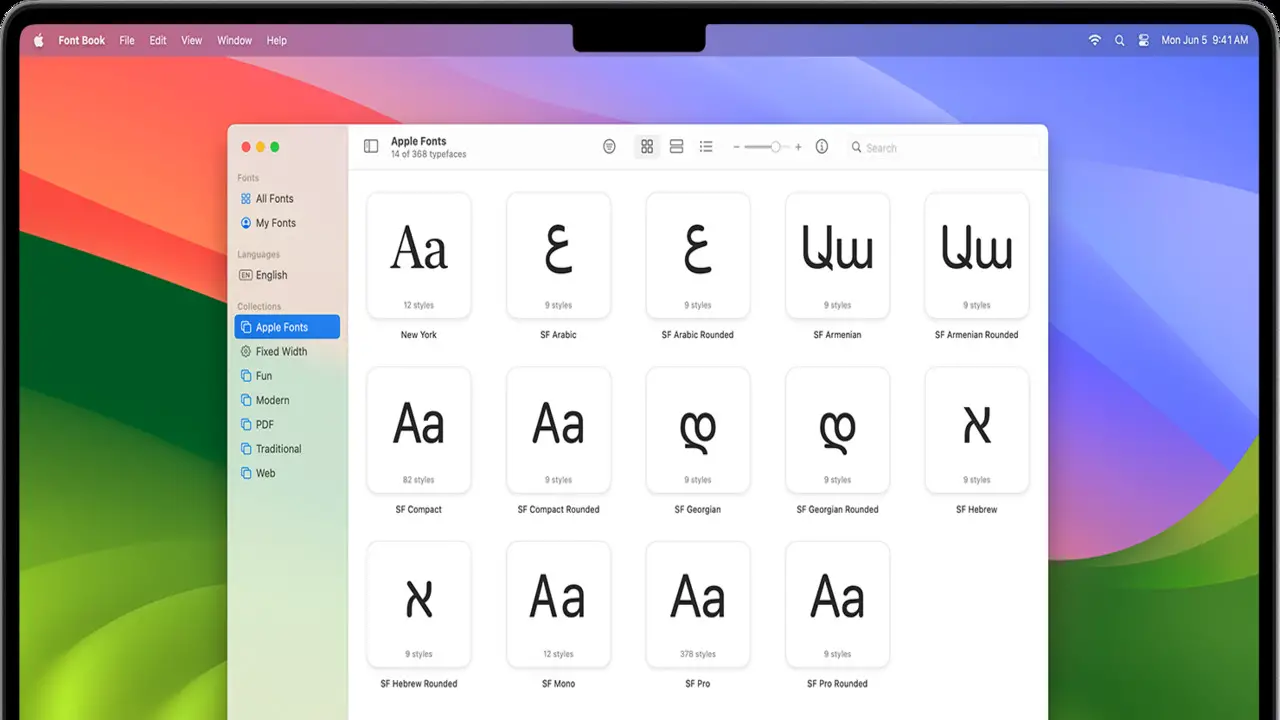Viewport: 1280px width, 720px height.
Task: Click the preview size slider knob
Action: tap(775, 147)
